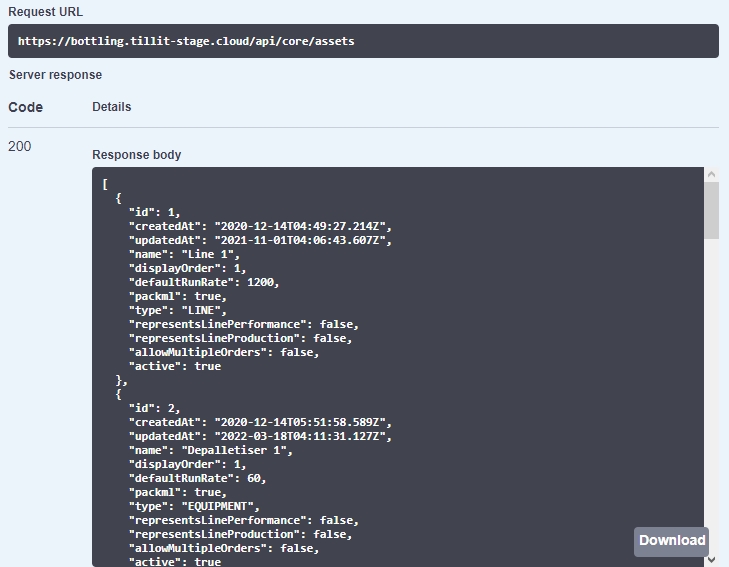Click the updatedAt 2022-03-18T04:11:31.127Z timestamp
This screenshot has height=567, width=729.
(x=303, y=436)
